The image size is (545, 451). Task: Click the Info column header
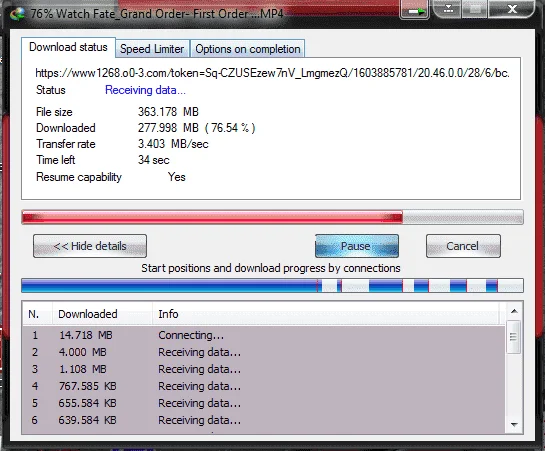click(x=327, y=314)
